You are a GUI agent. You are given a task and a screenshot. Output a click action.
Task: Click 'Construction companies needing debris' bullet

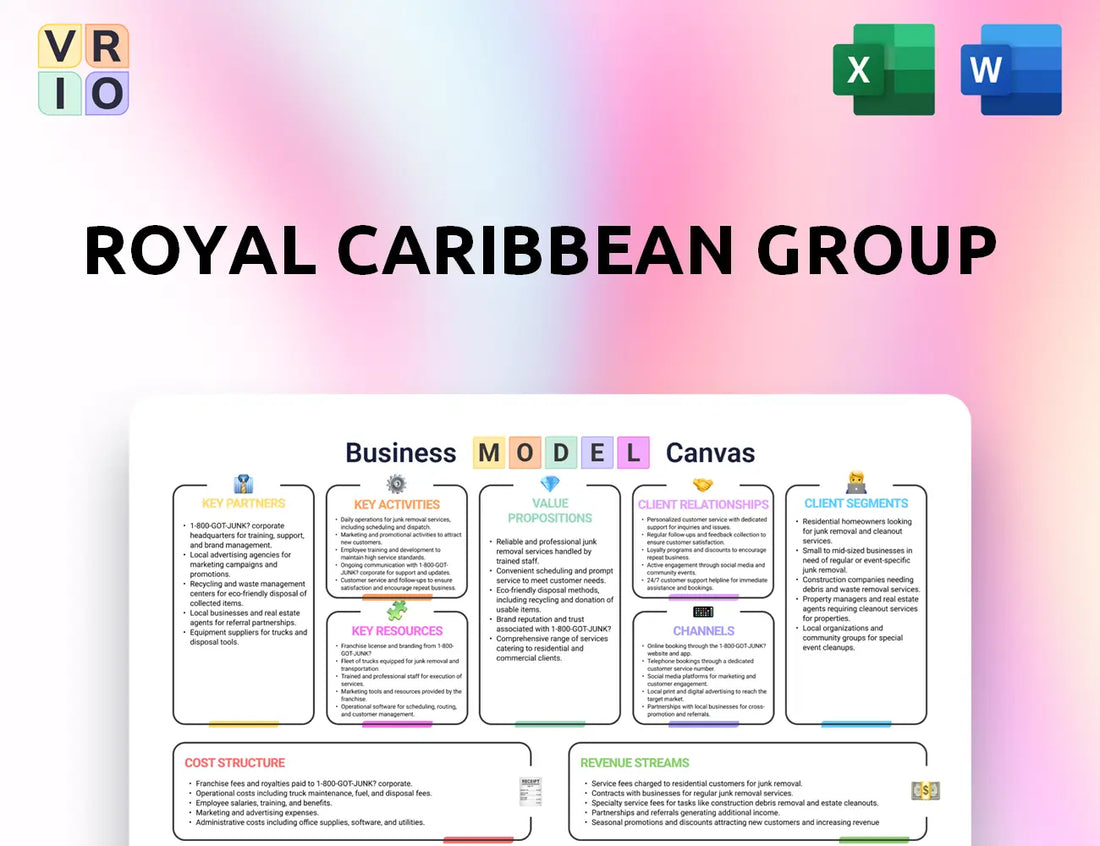(860, 584)
